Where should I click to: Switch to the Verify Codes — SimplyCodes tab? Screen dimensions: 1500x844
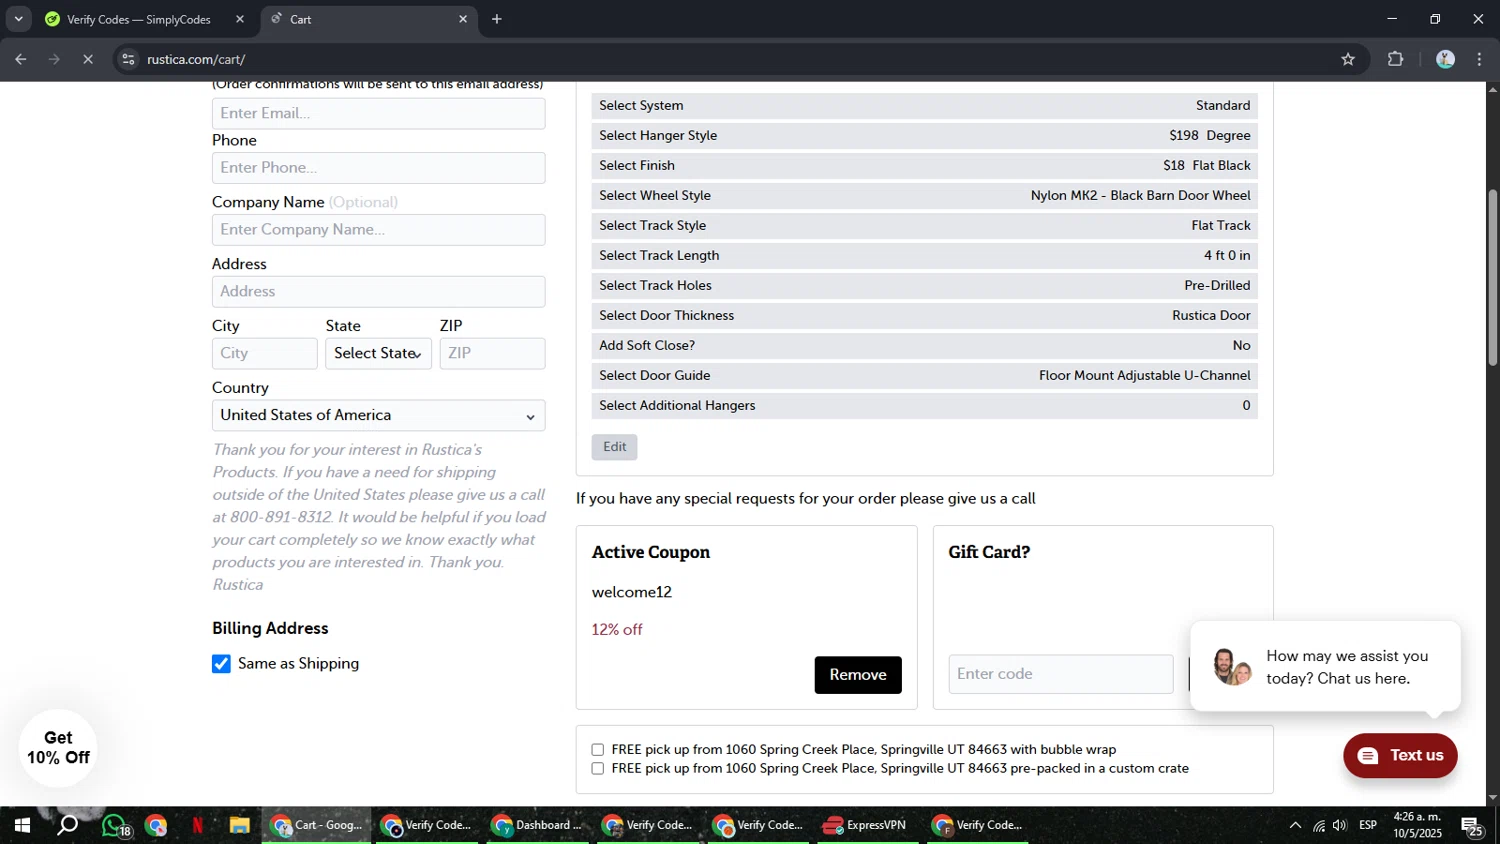tap(140, 19)
